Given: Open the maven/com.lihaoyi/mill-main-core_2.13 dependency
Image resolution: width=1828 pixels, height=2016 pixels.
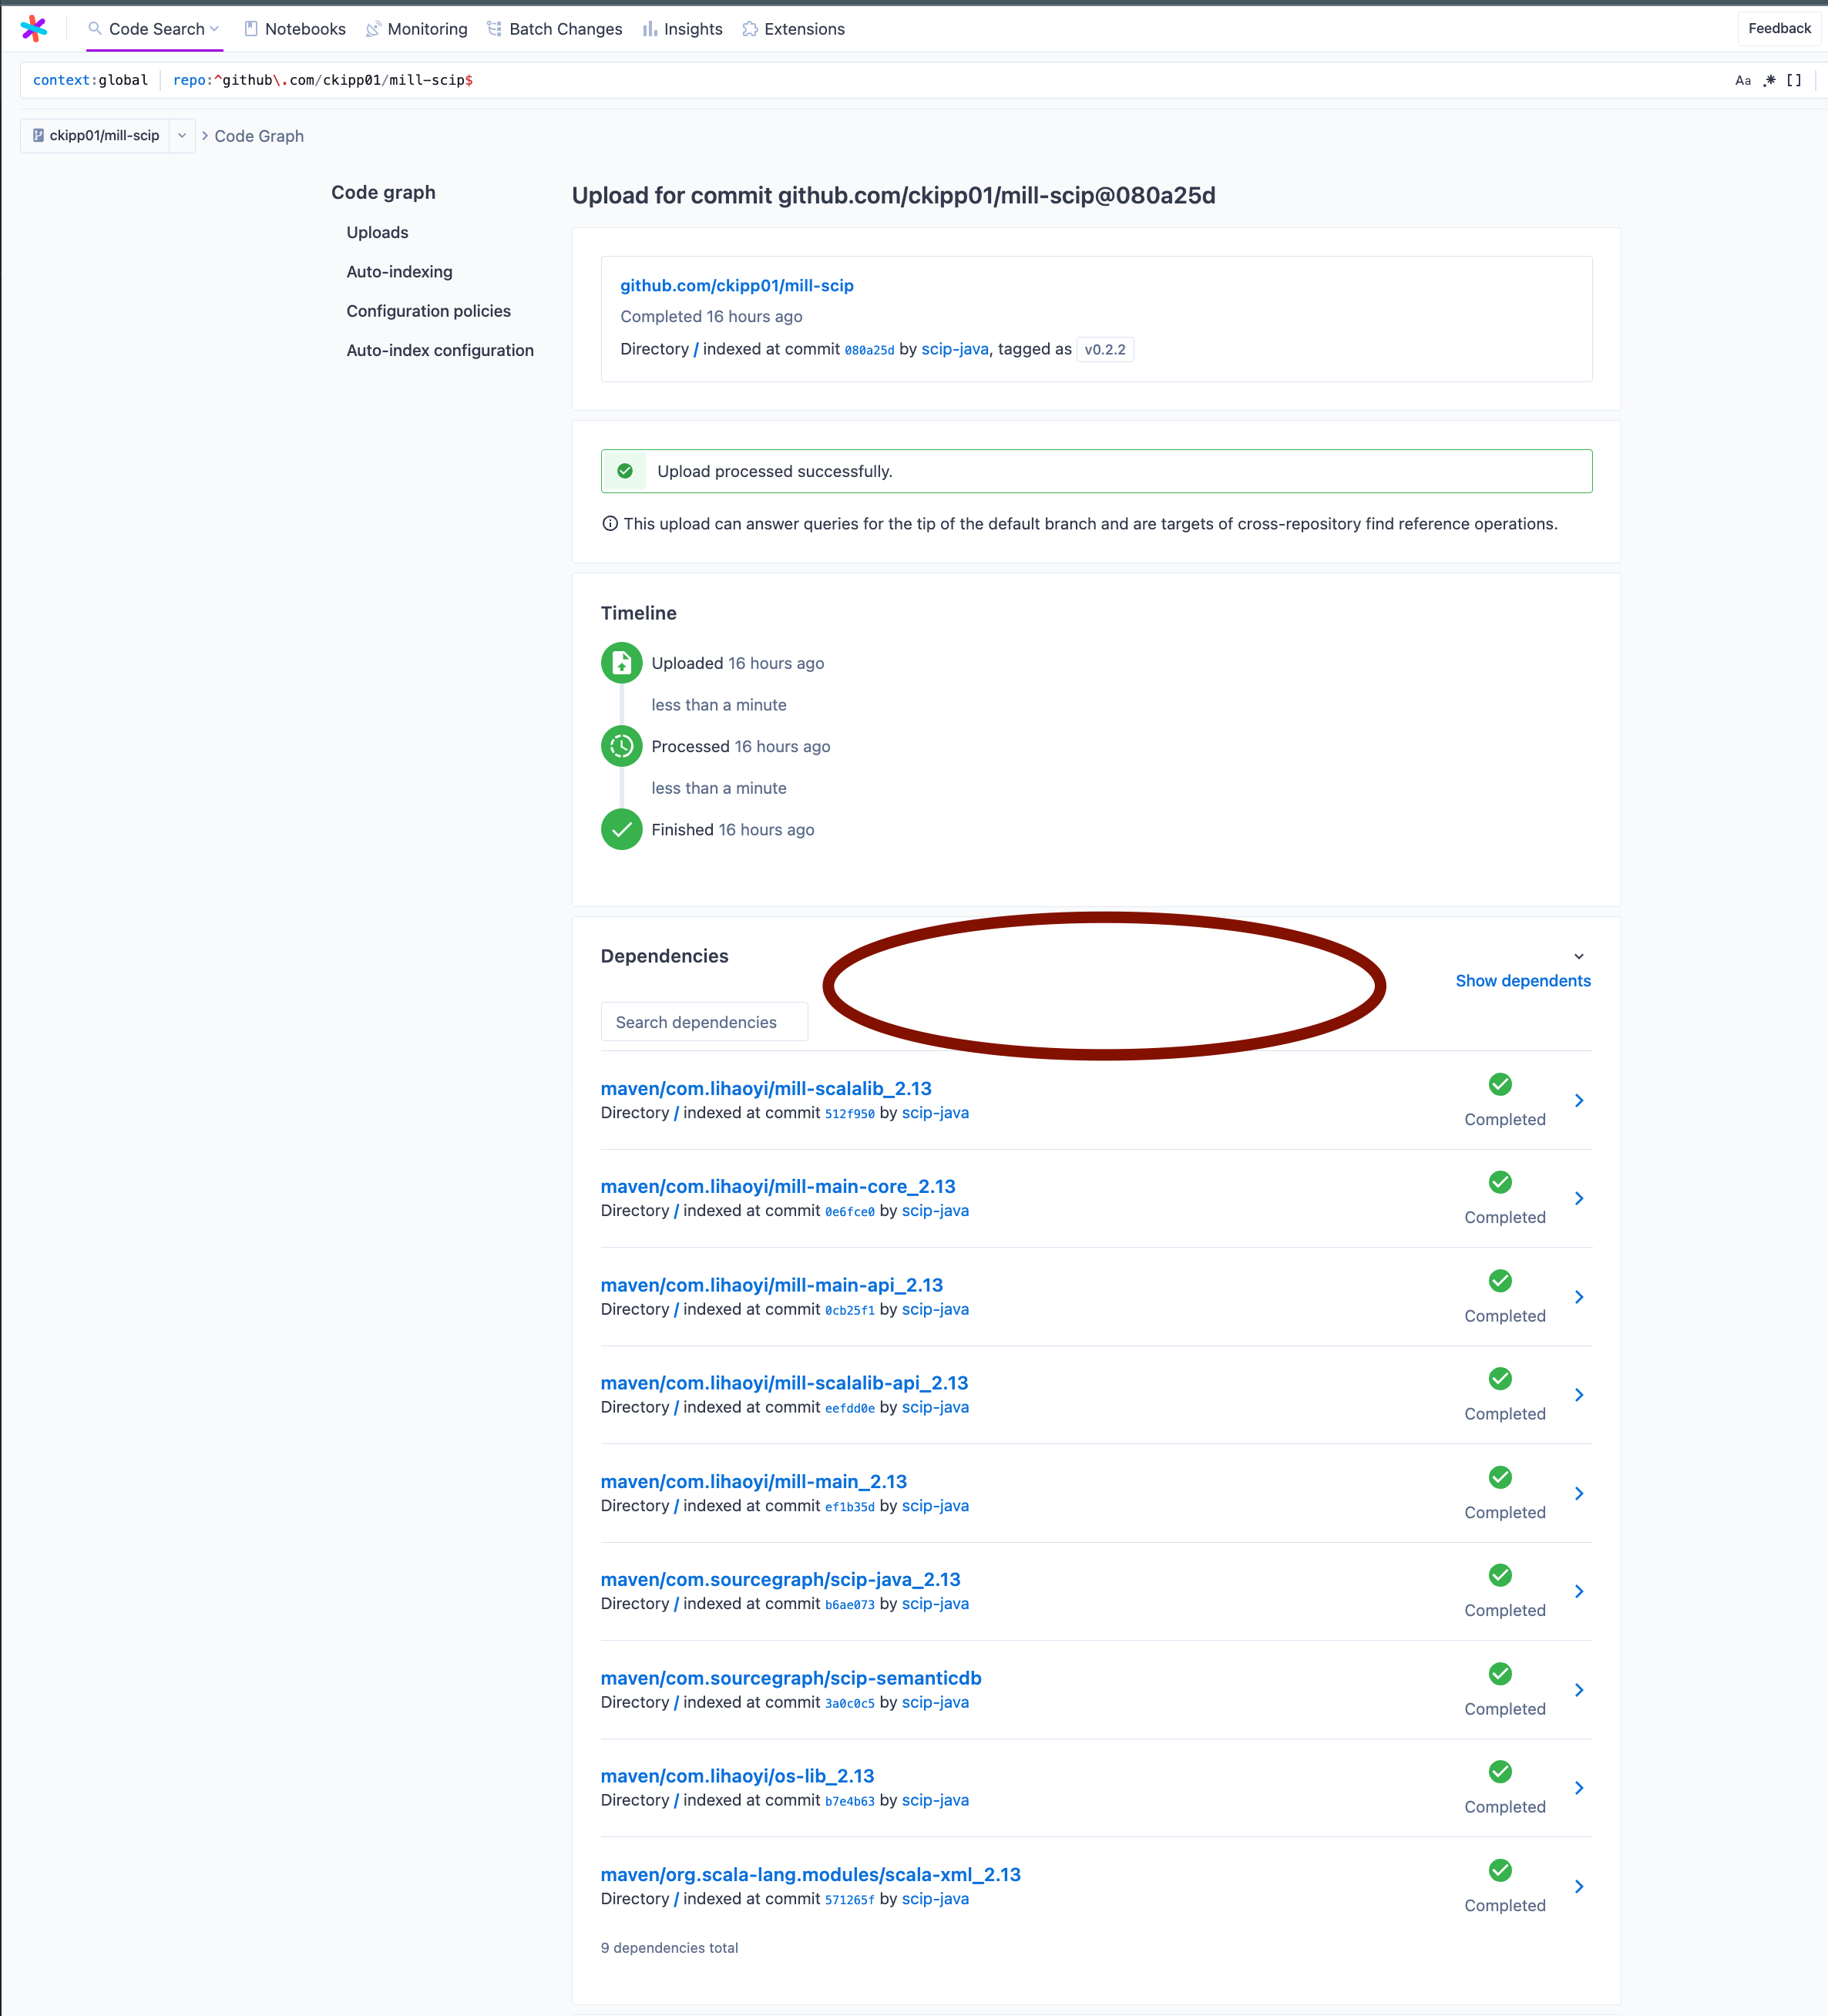Looking at the screenshot, I should point(777,1186).
